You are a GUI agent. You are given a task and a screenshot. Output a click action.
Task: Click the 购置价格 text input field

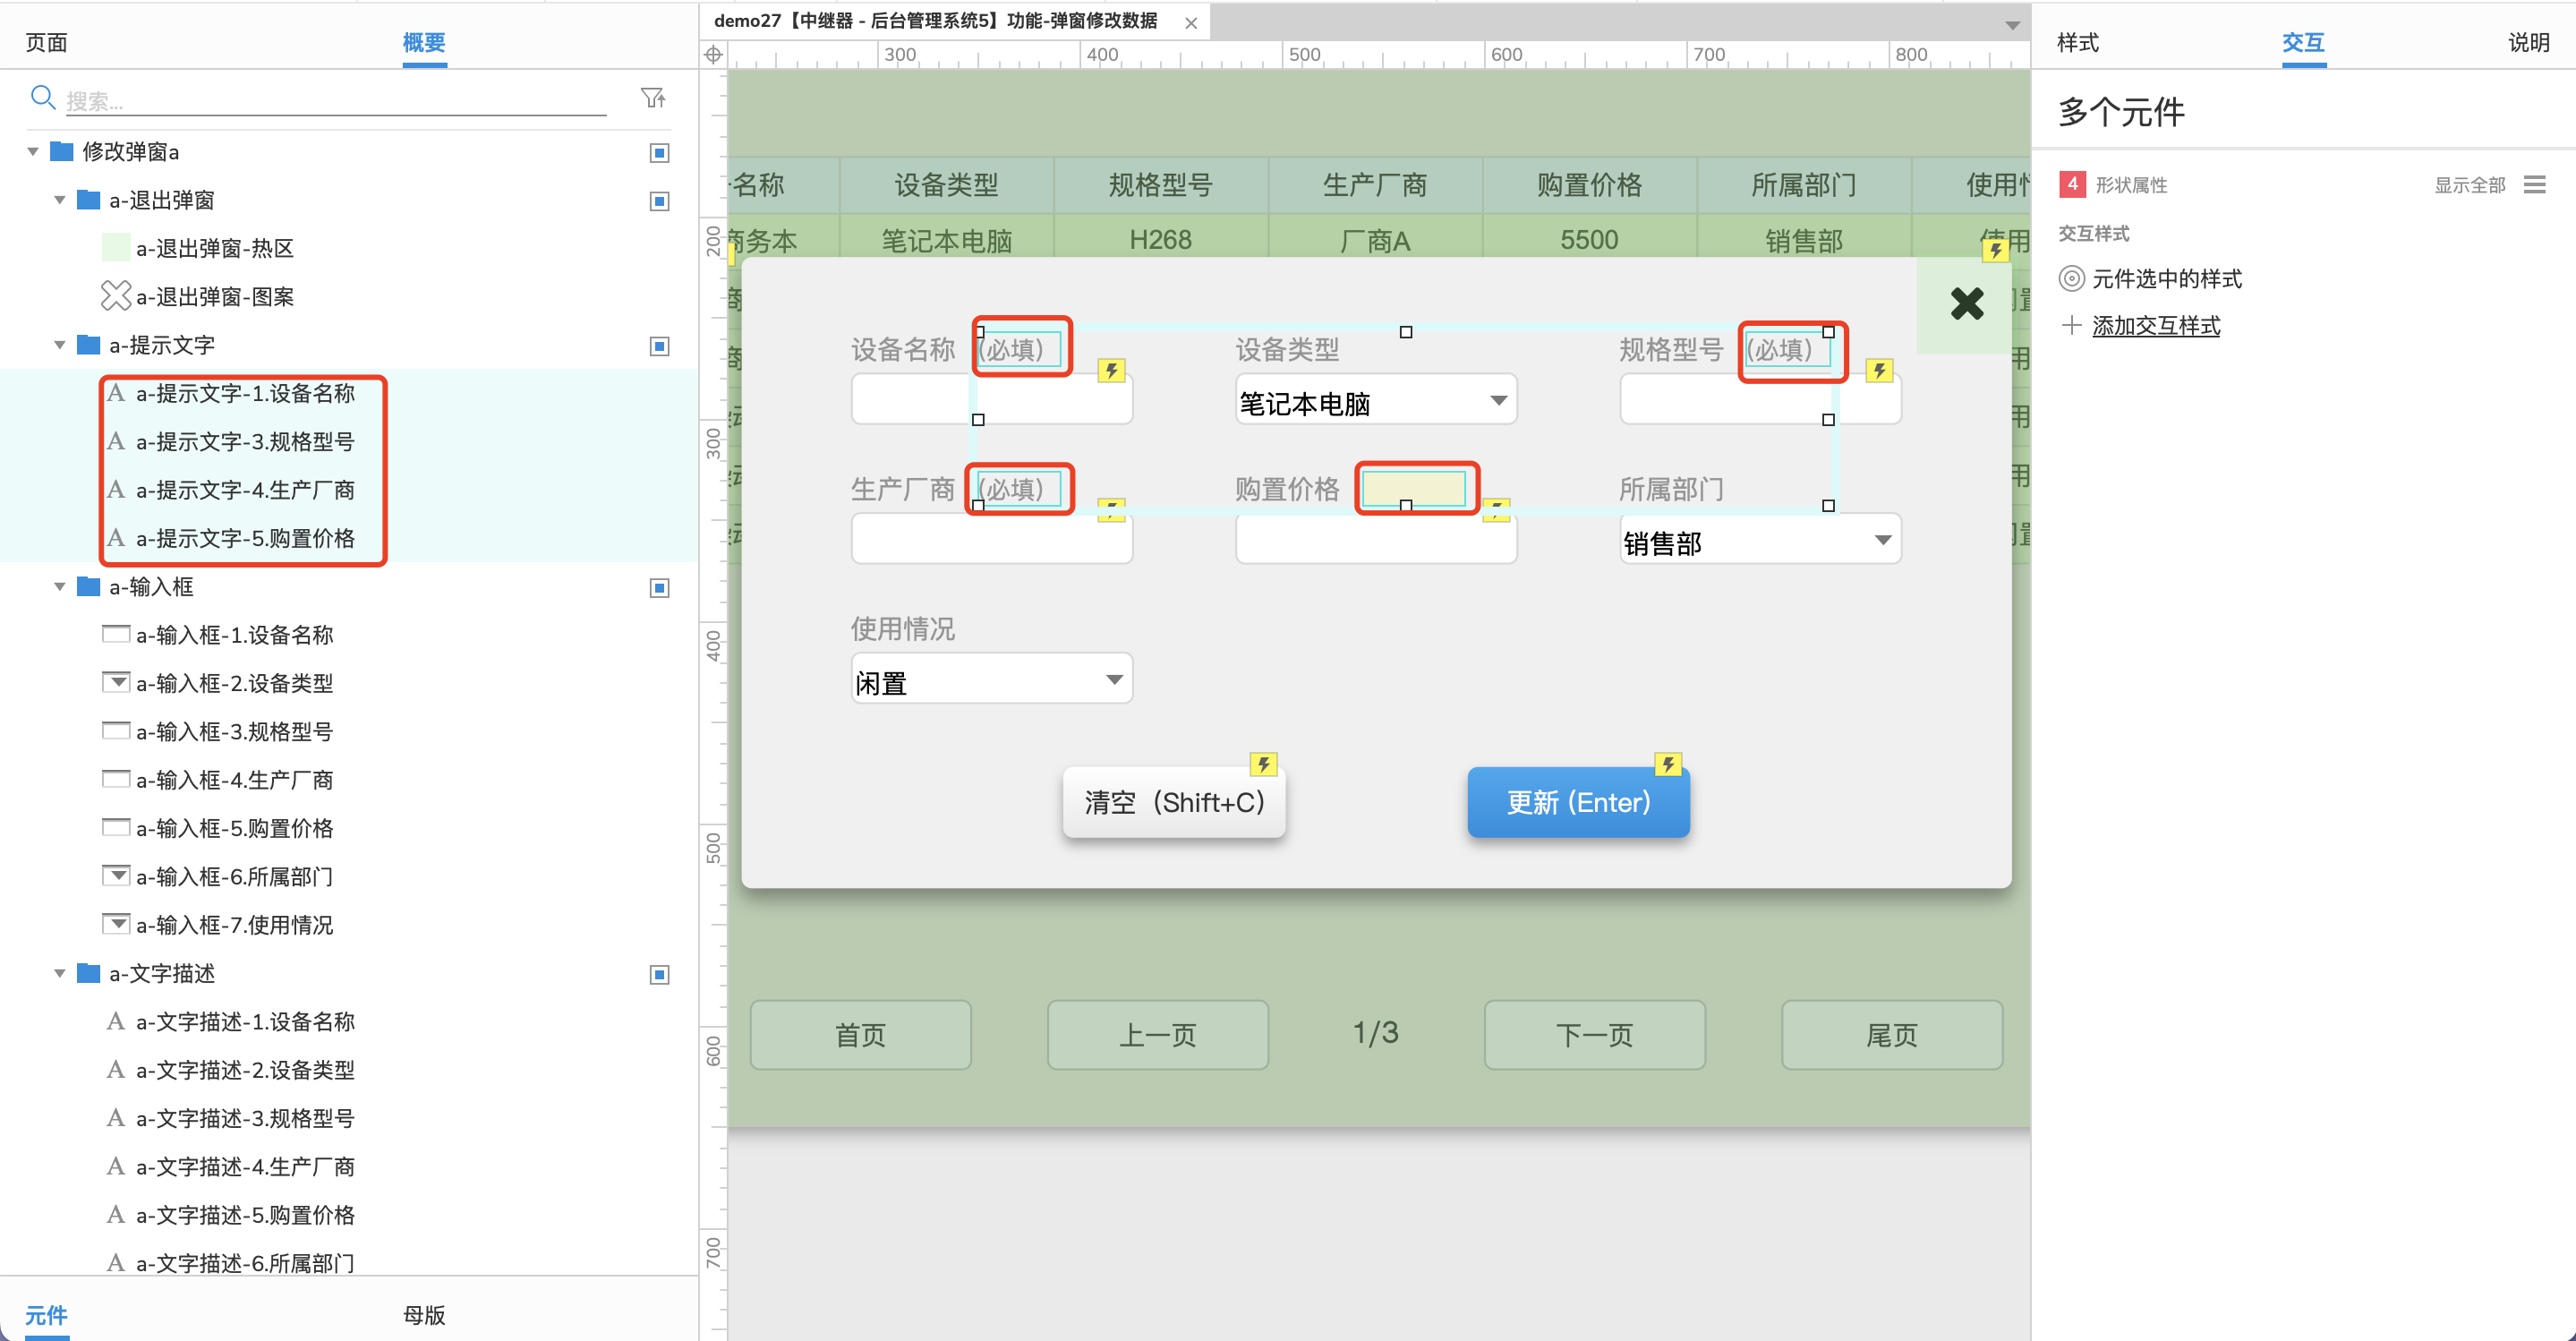tap(1376, 540)
